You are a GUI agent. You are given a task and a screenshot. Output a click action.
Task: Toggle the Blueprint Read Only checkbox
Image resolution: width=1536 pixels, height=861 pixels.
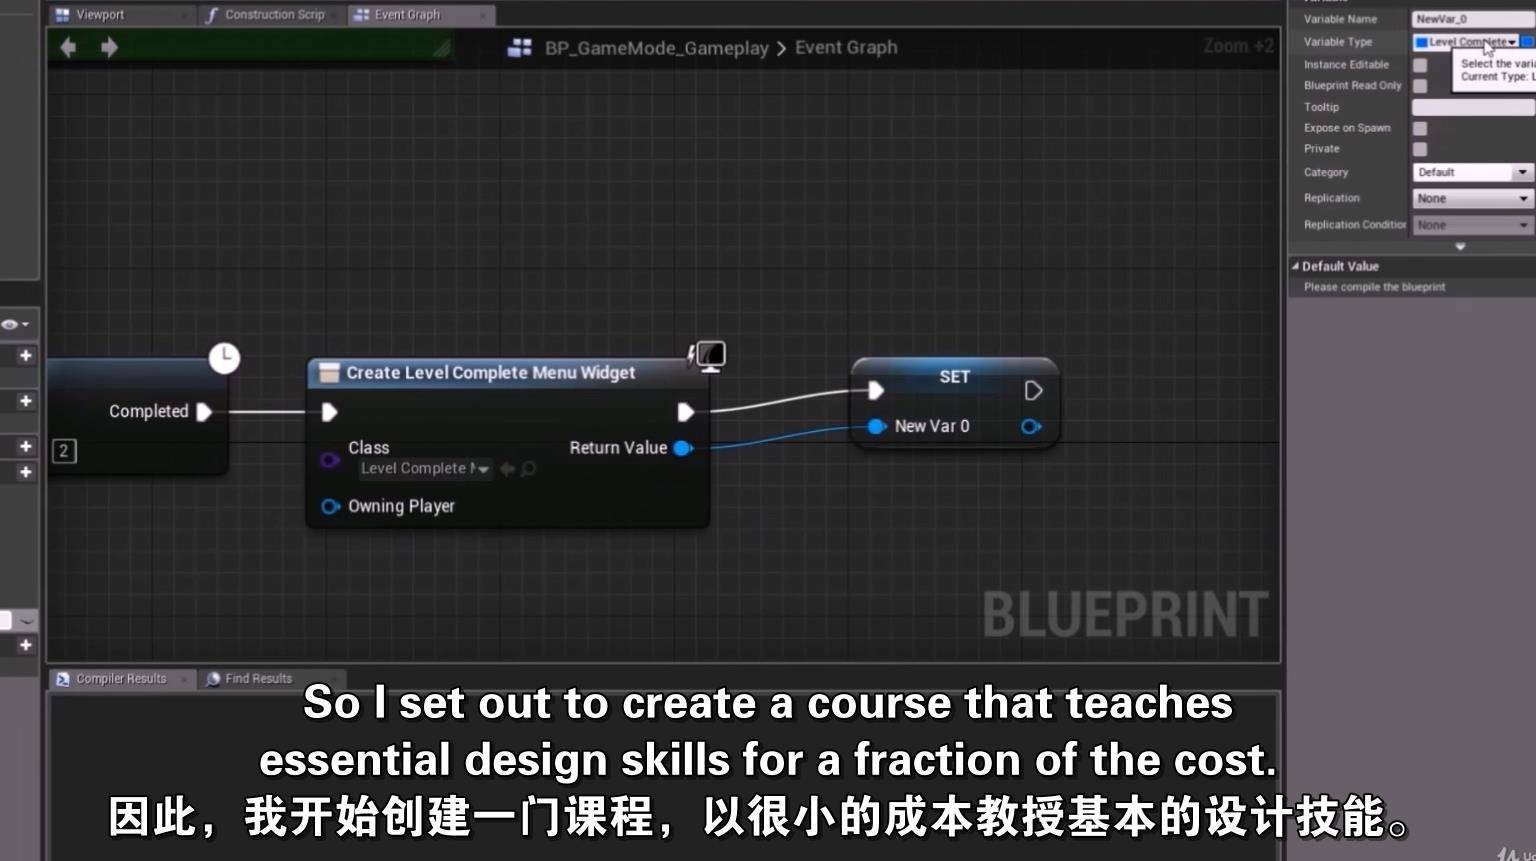1420,86
